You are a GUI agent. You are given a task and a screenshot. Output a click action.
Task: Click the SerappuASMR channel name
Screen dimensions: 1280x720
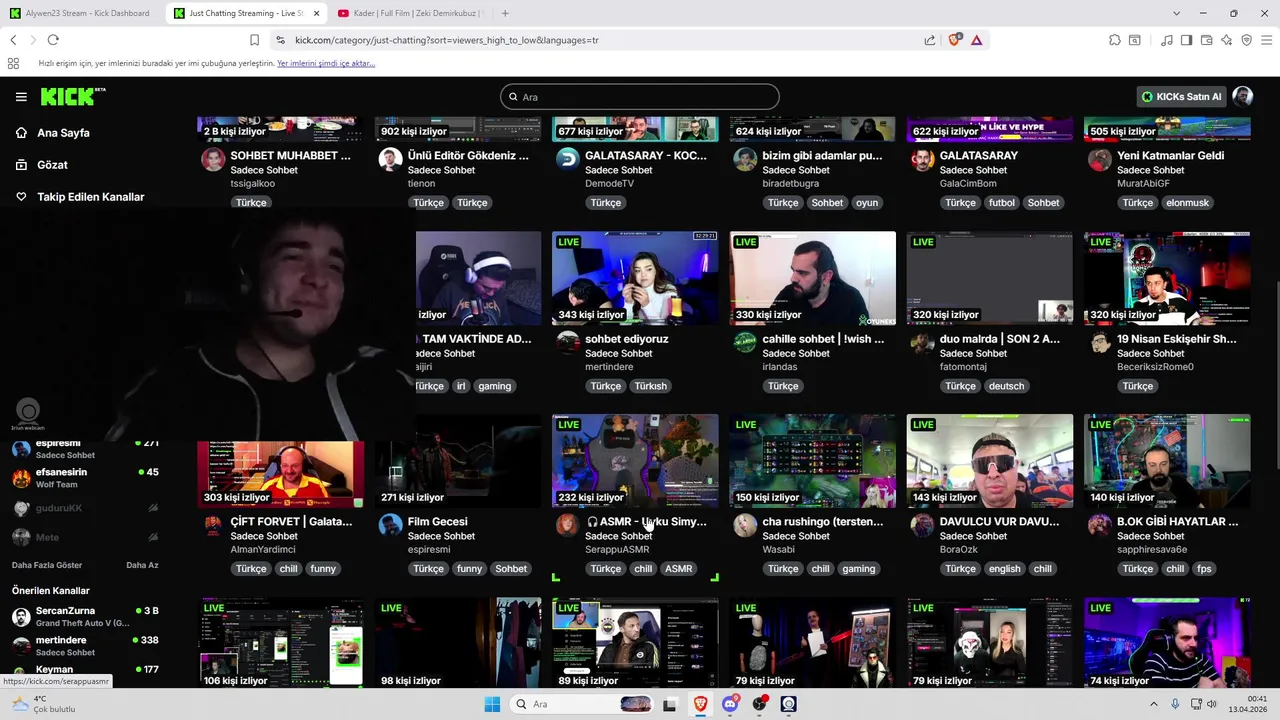point(617,549)
